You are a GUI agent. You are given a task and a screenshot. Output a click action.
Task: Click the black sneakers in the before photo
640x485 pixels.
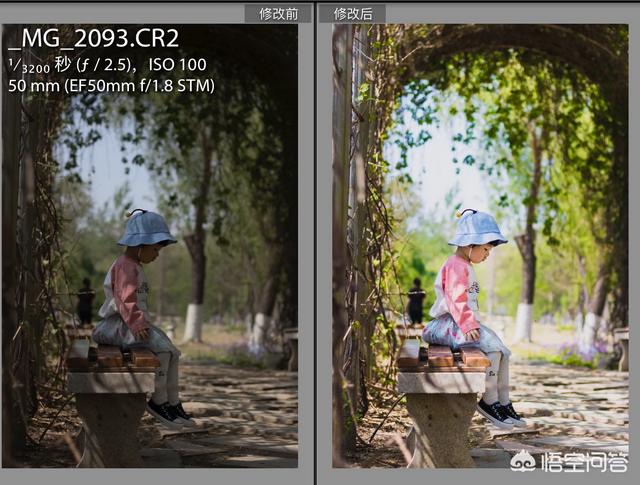[x=171, y=412]
